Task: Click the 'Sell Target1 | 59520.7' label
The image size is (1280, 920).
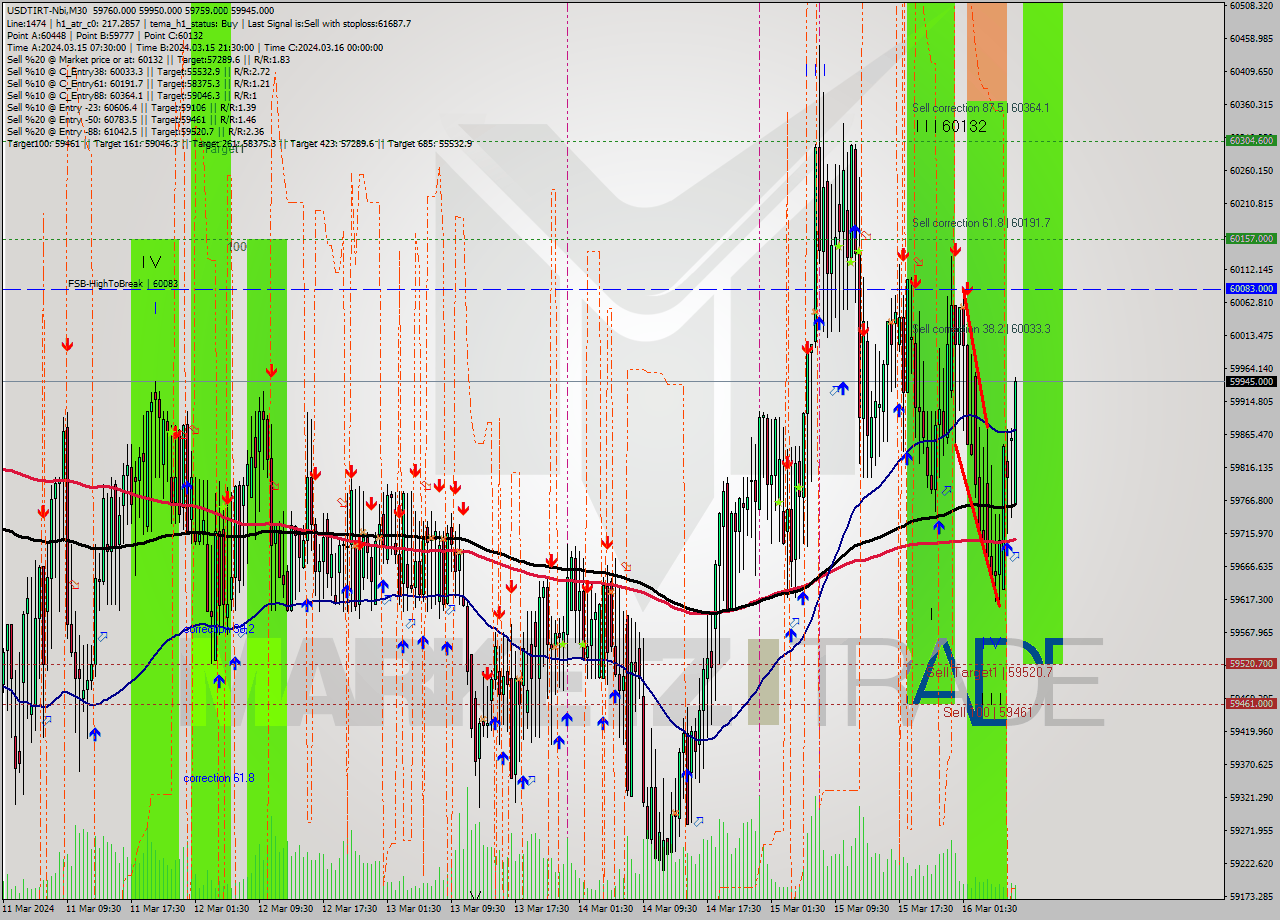Action: [990, 673]
